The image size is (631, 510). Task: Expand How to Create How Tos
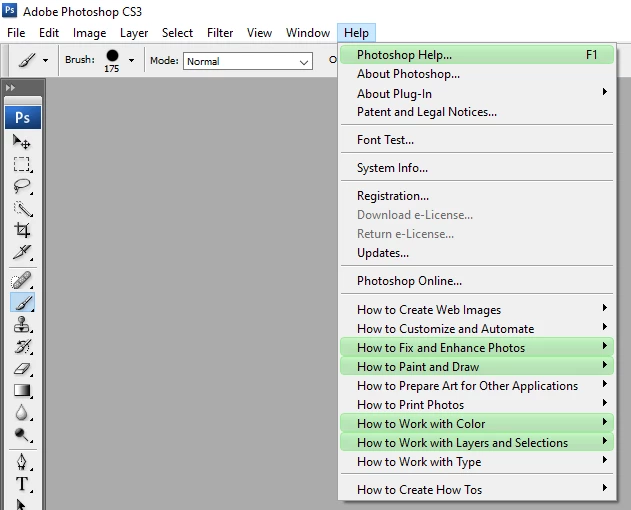(477, 489)
